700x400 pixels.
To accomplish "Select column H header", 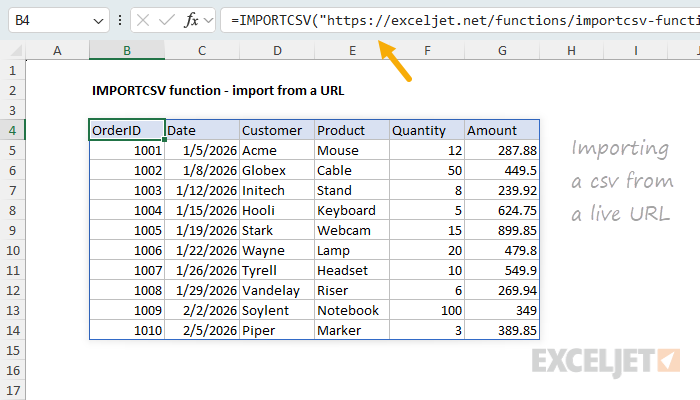I will [x=571, y=50].
